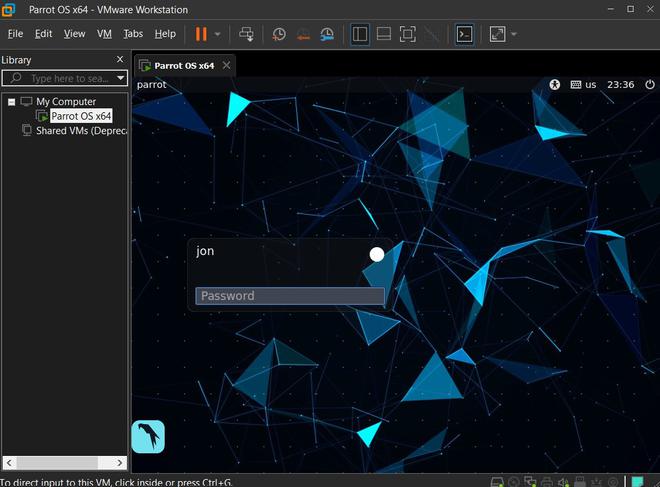This screenshot has width=660, height=487.
Task: Open the power options dropdown beside Pause
Action: (x=218, y=34)
